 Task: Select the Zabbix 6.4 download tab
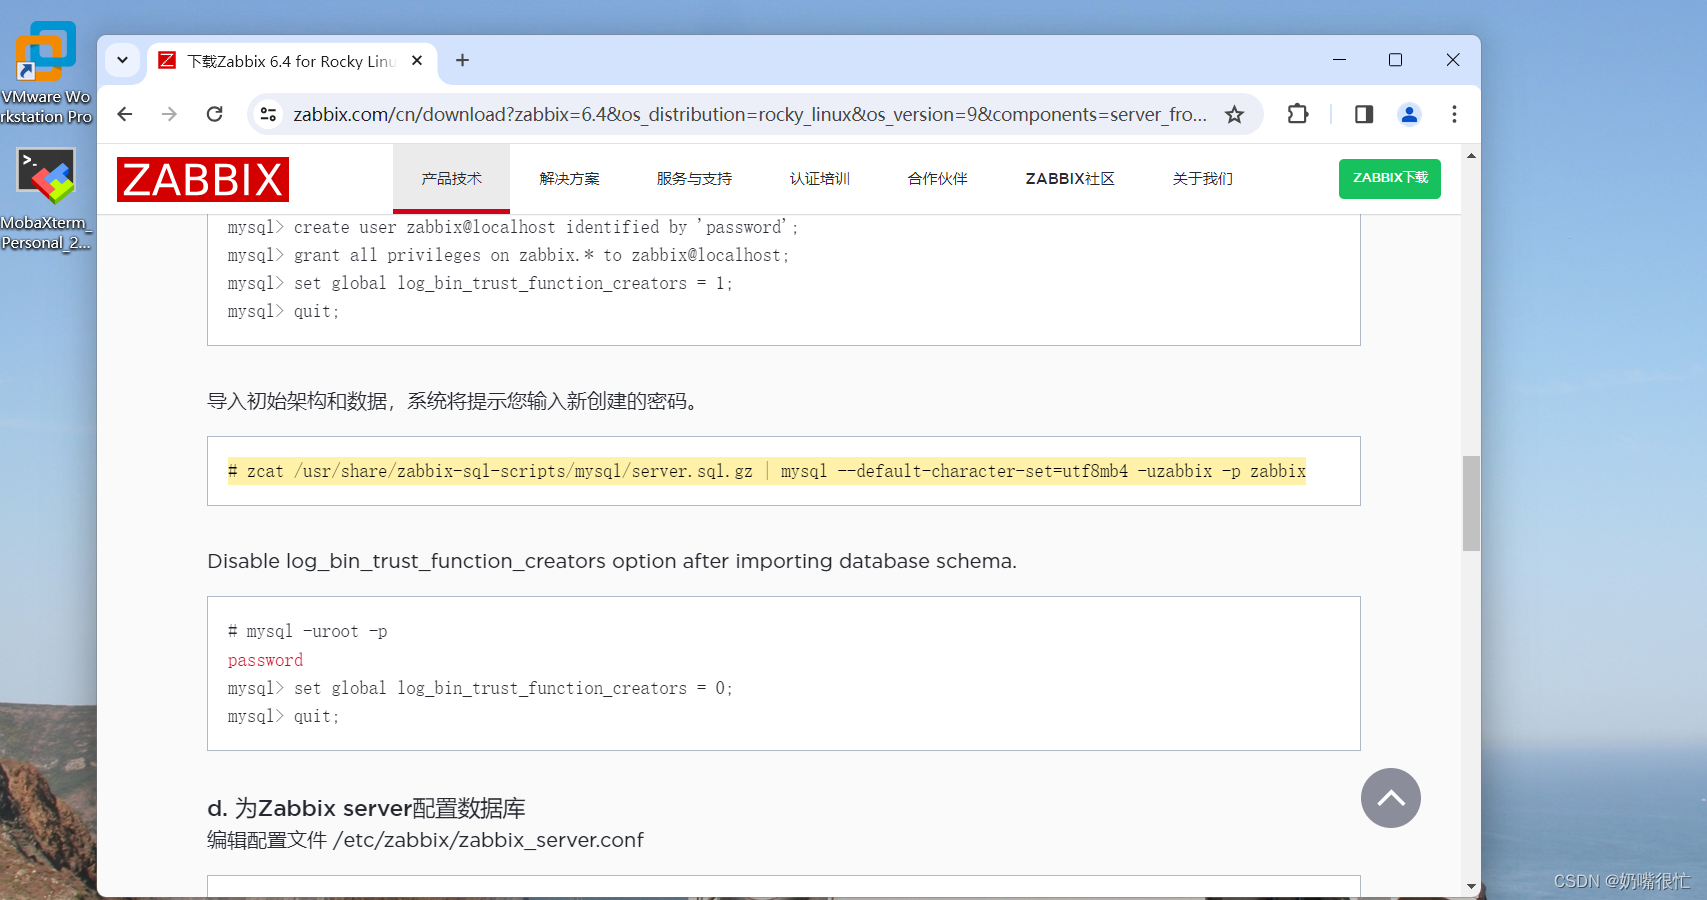tap(290, 61)
